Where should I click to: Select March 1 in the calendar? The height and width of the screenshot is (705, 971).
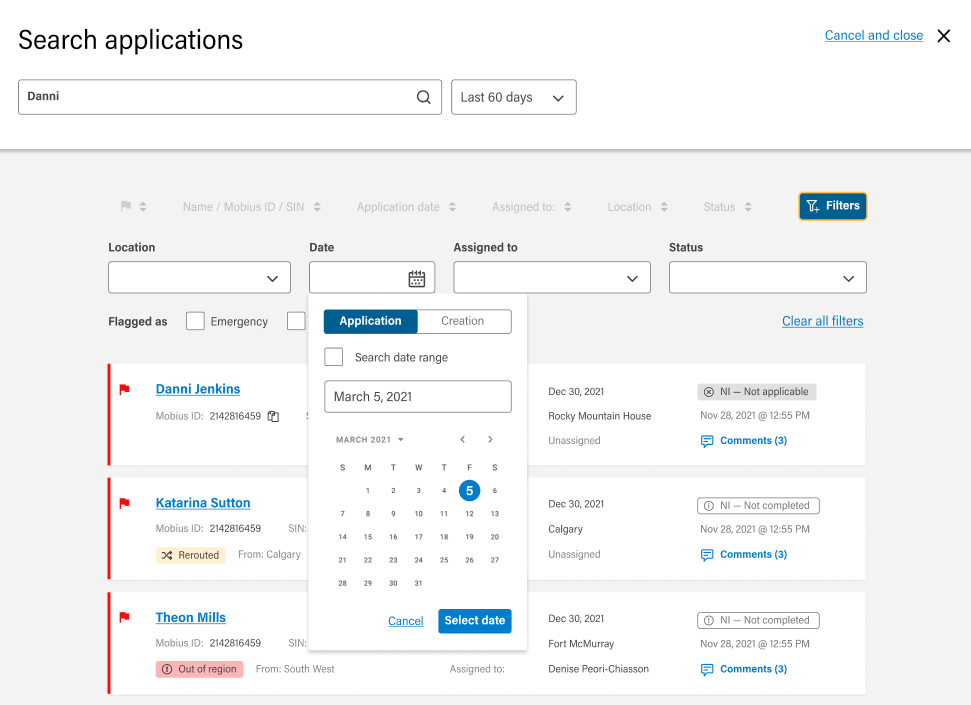coord(368,491)
